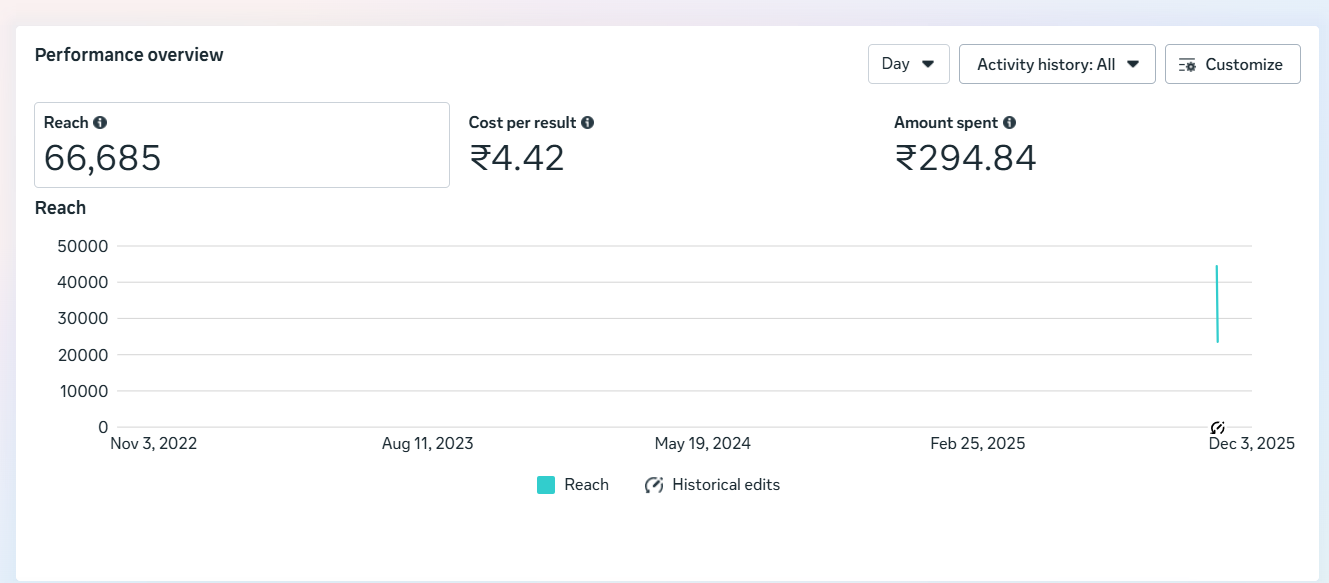Click the caret arrow beside Activity history: All
Viewport: 1329px width, 583px height.
tap(1133, 65)
